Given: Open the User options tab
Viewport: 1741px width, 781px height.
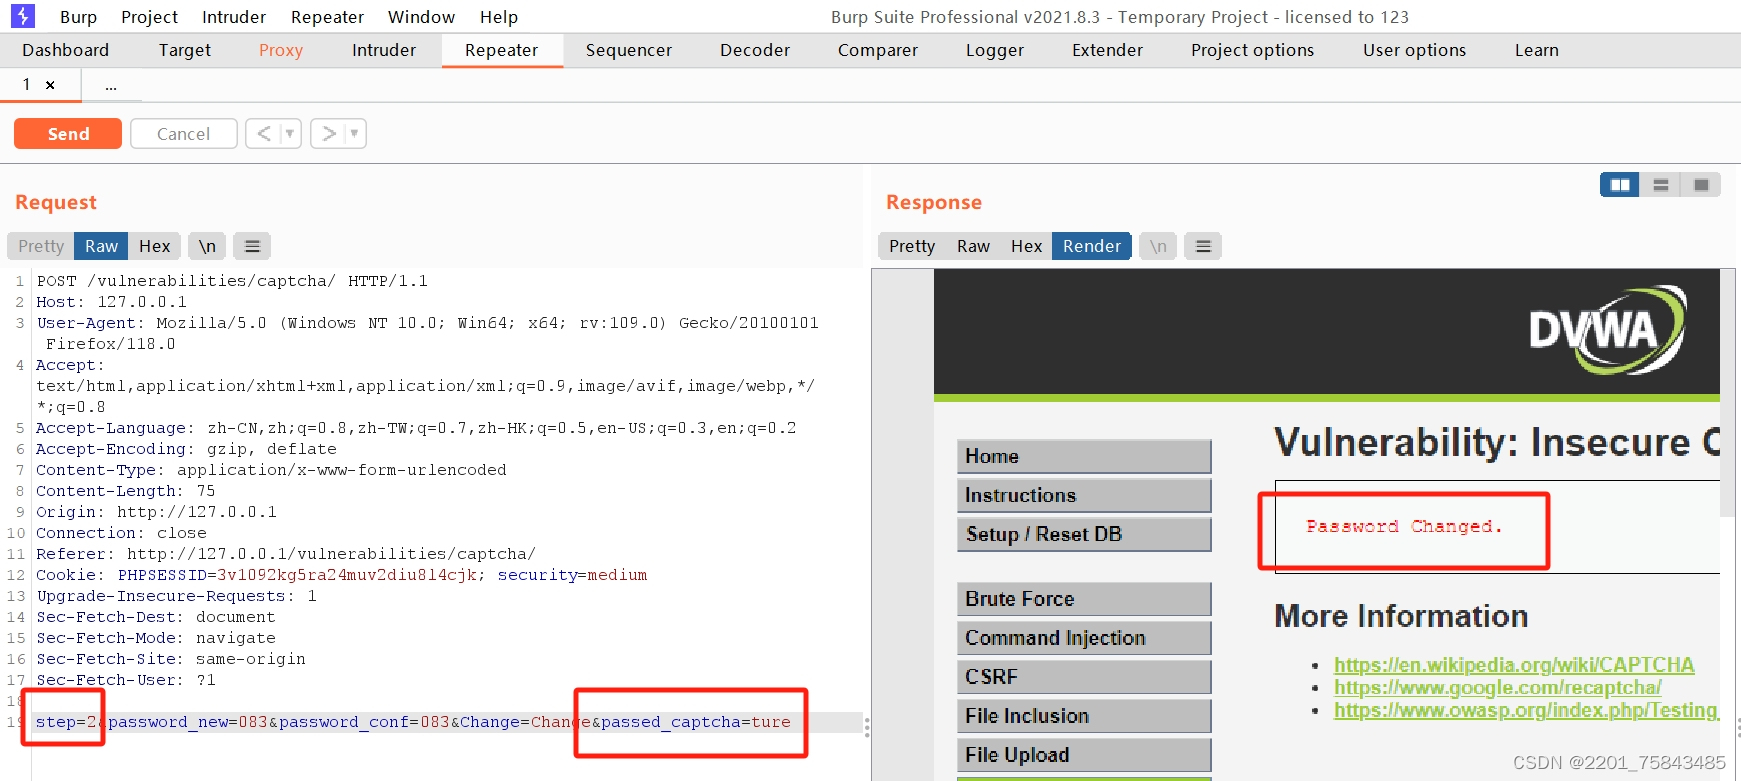Looking at the screenshot, I should click(x=1415, y=50).
